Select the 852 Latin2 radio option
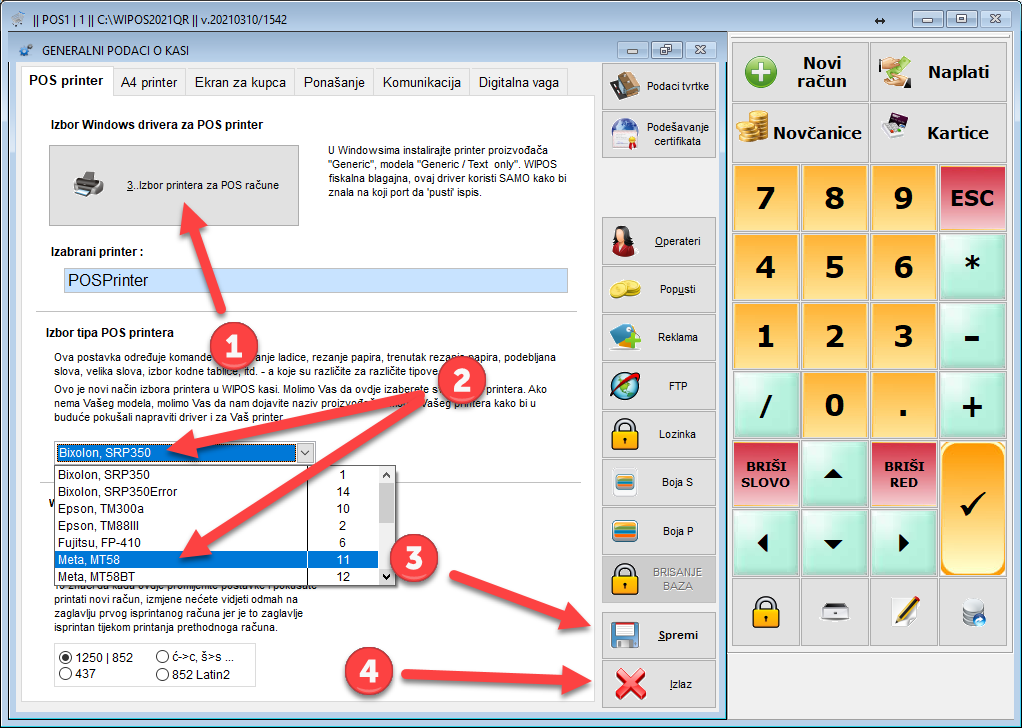The width and height of the screenshot is (1022, 728). pos(162,674)
